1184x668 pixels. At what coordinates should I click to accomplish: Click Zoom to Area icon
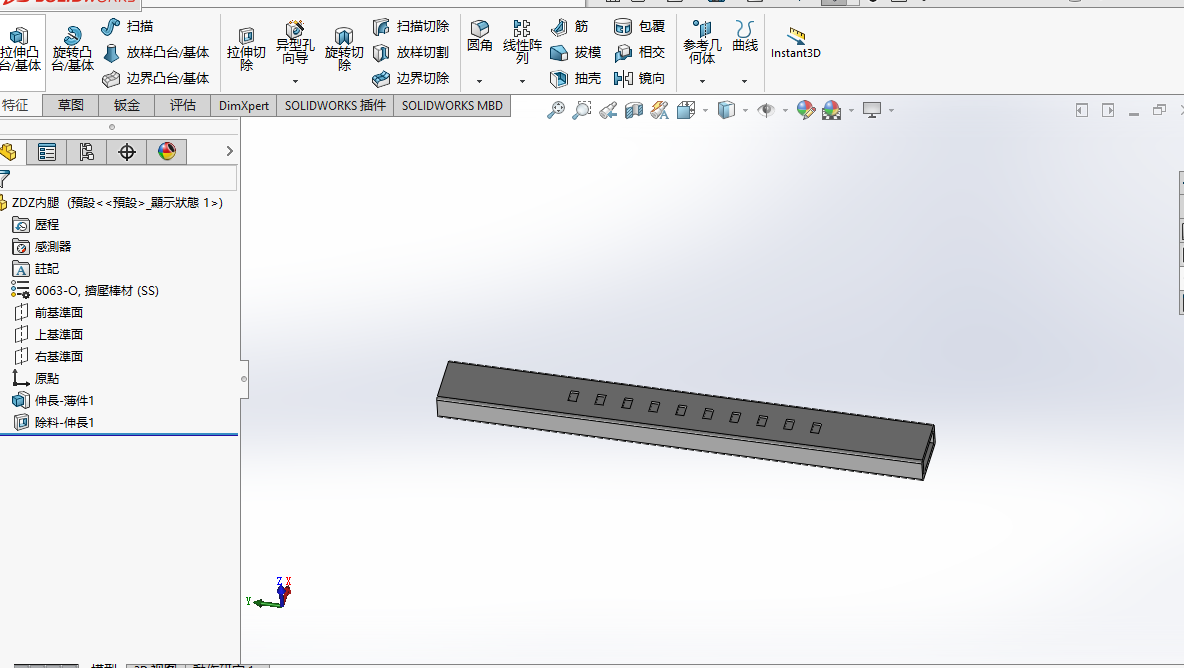pos(581,110)
